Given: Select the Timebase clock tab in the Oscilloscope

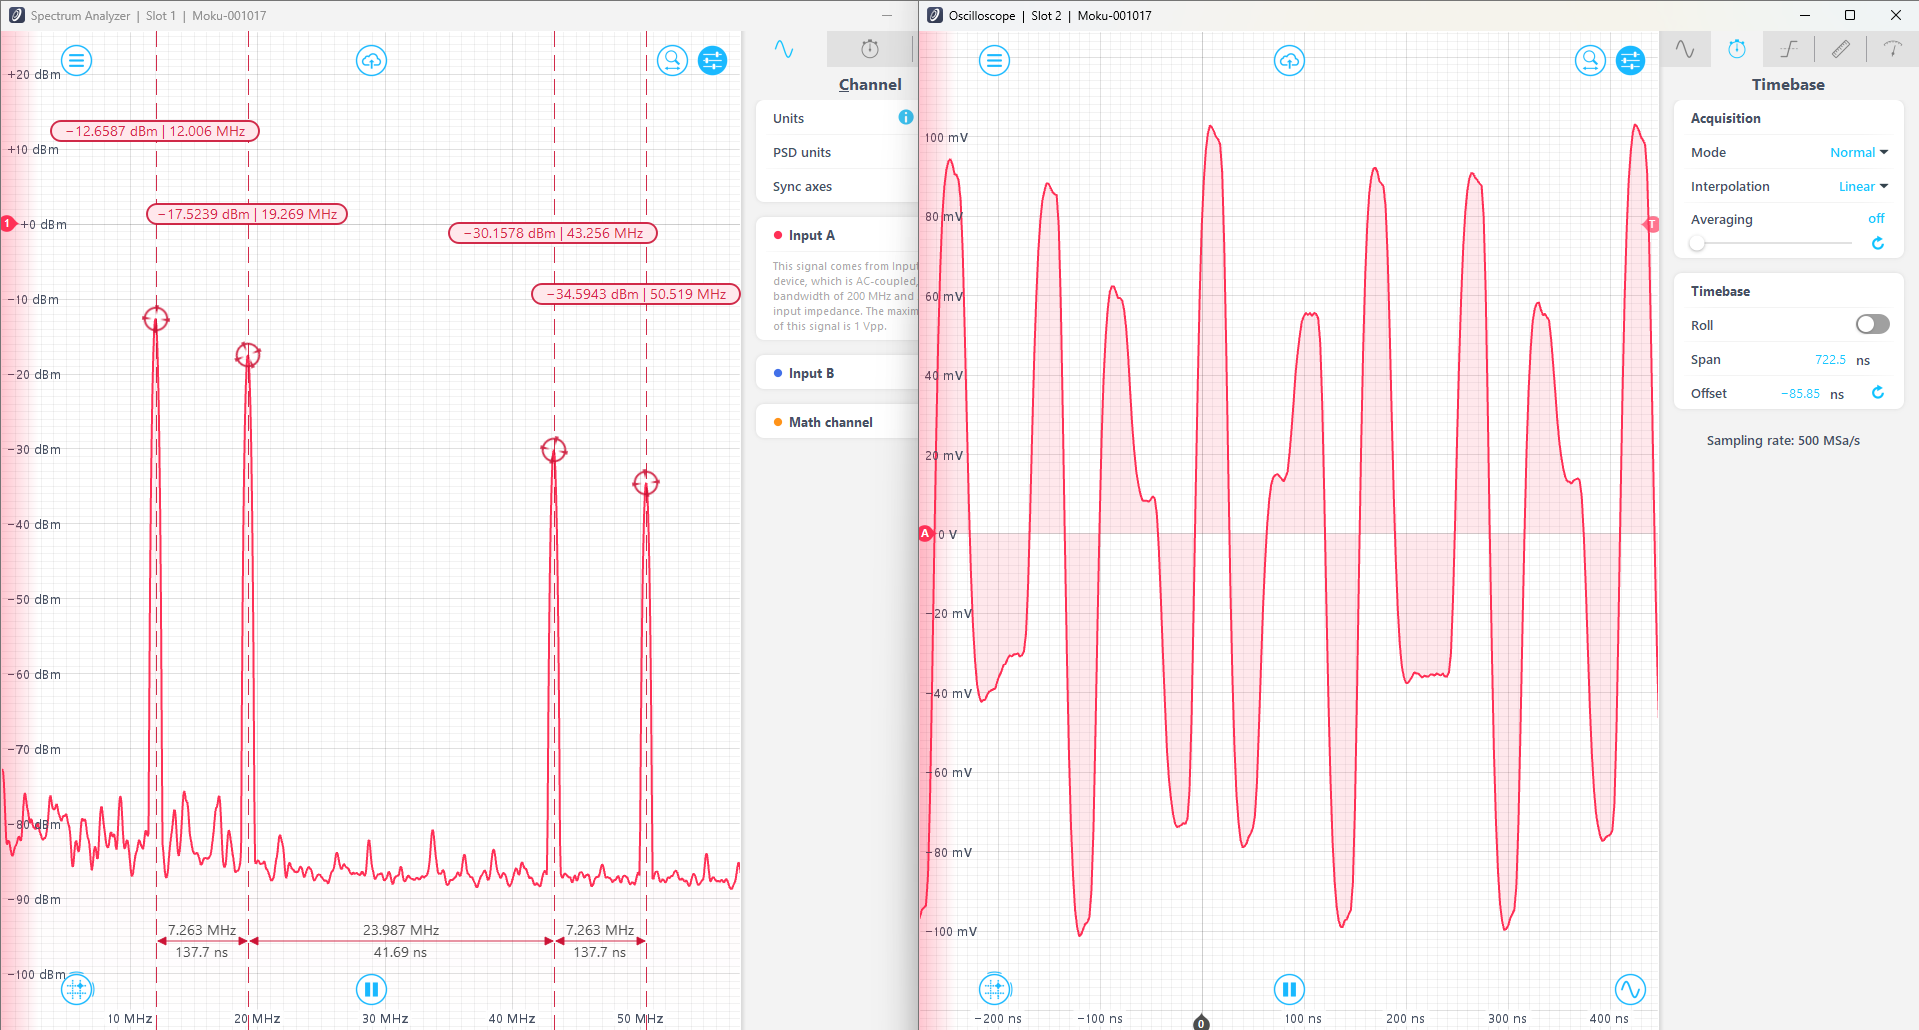Looking at the screenshot, I should (1737, 48).
